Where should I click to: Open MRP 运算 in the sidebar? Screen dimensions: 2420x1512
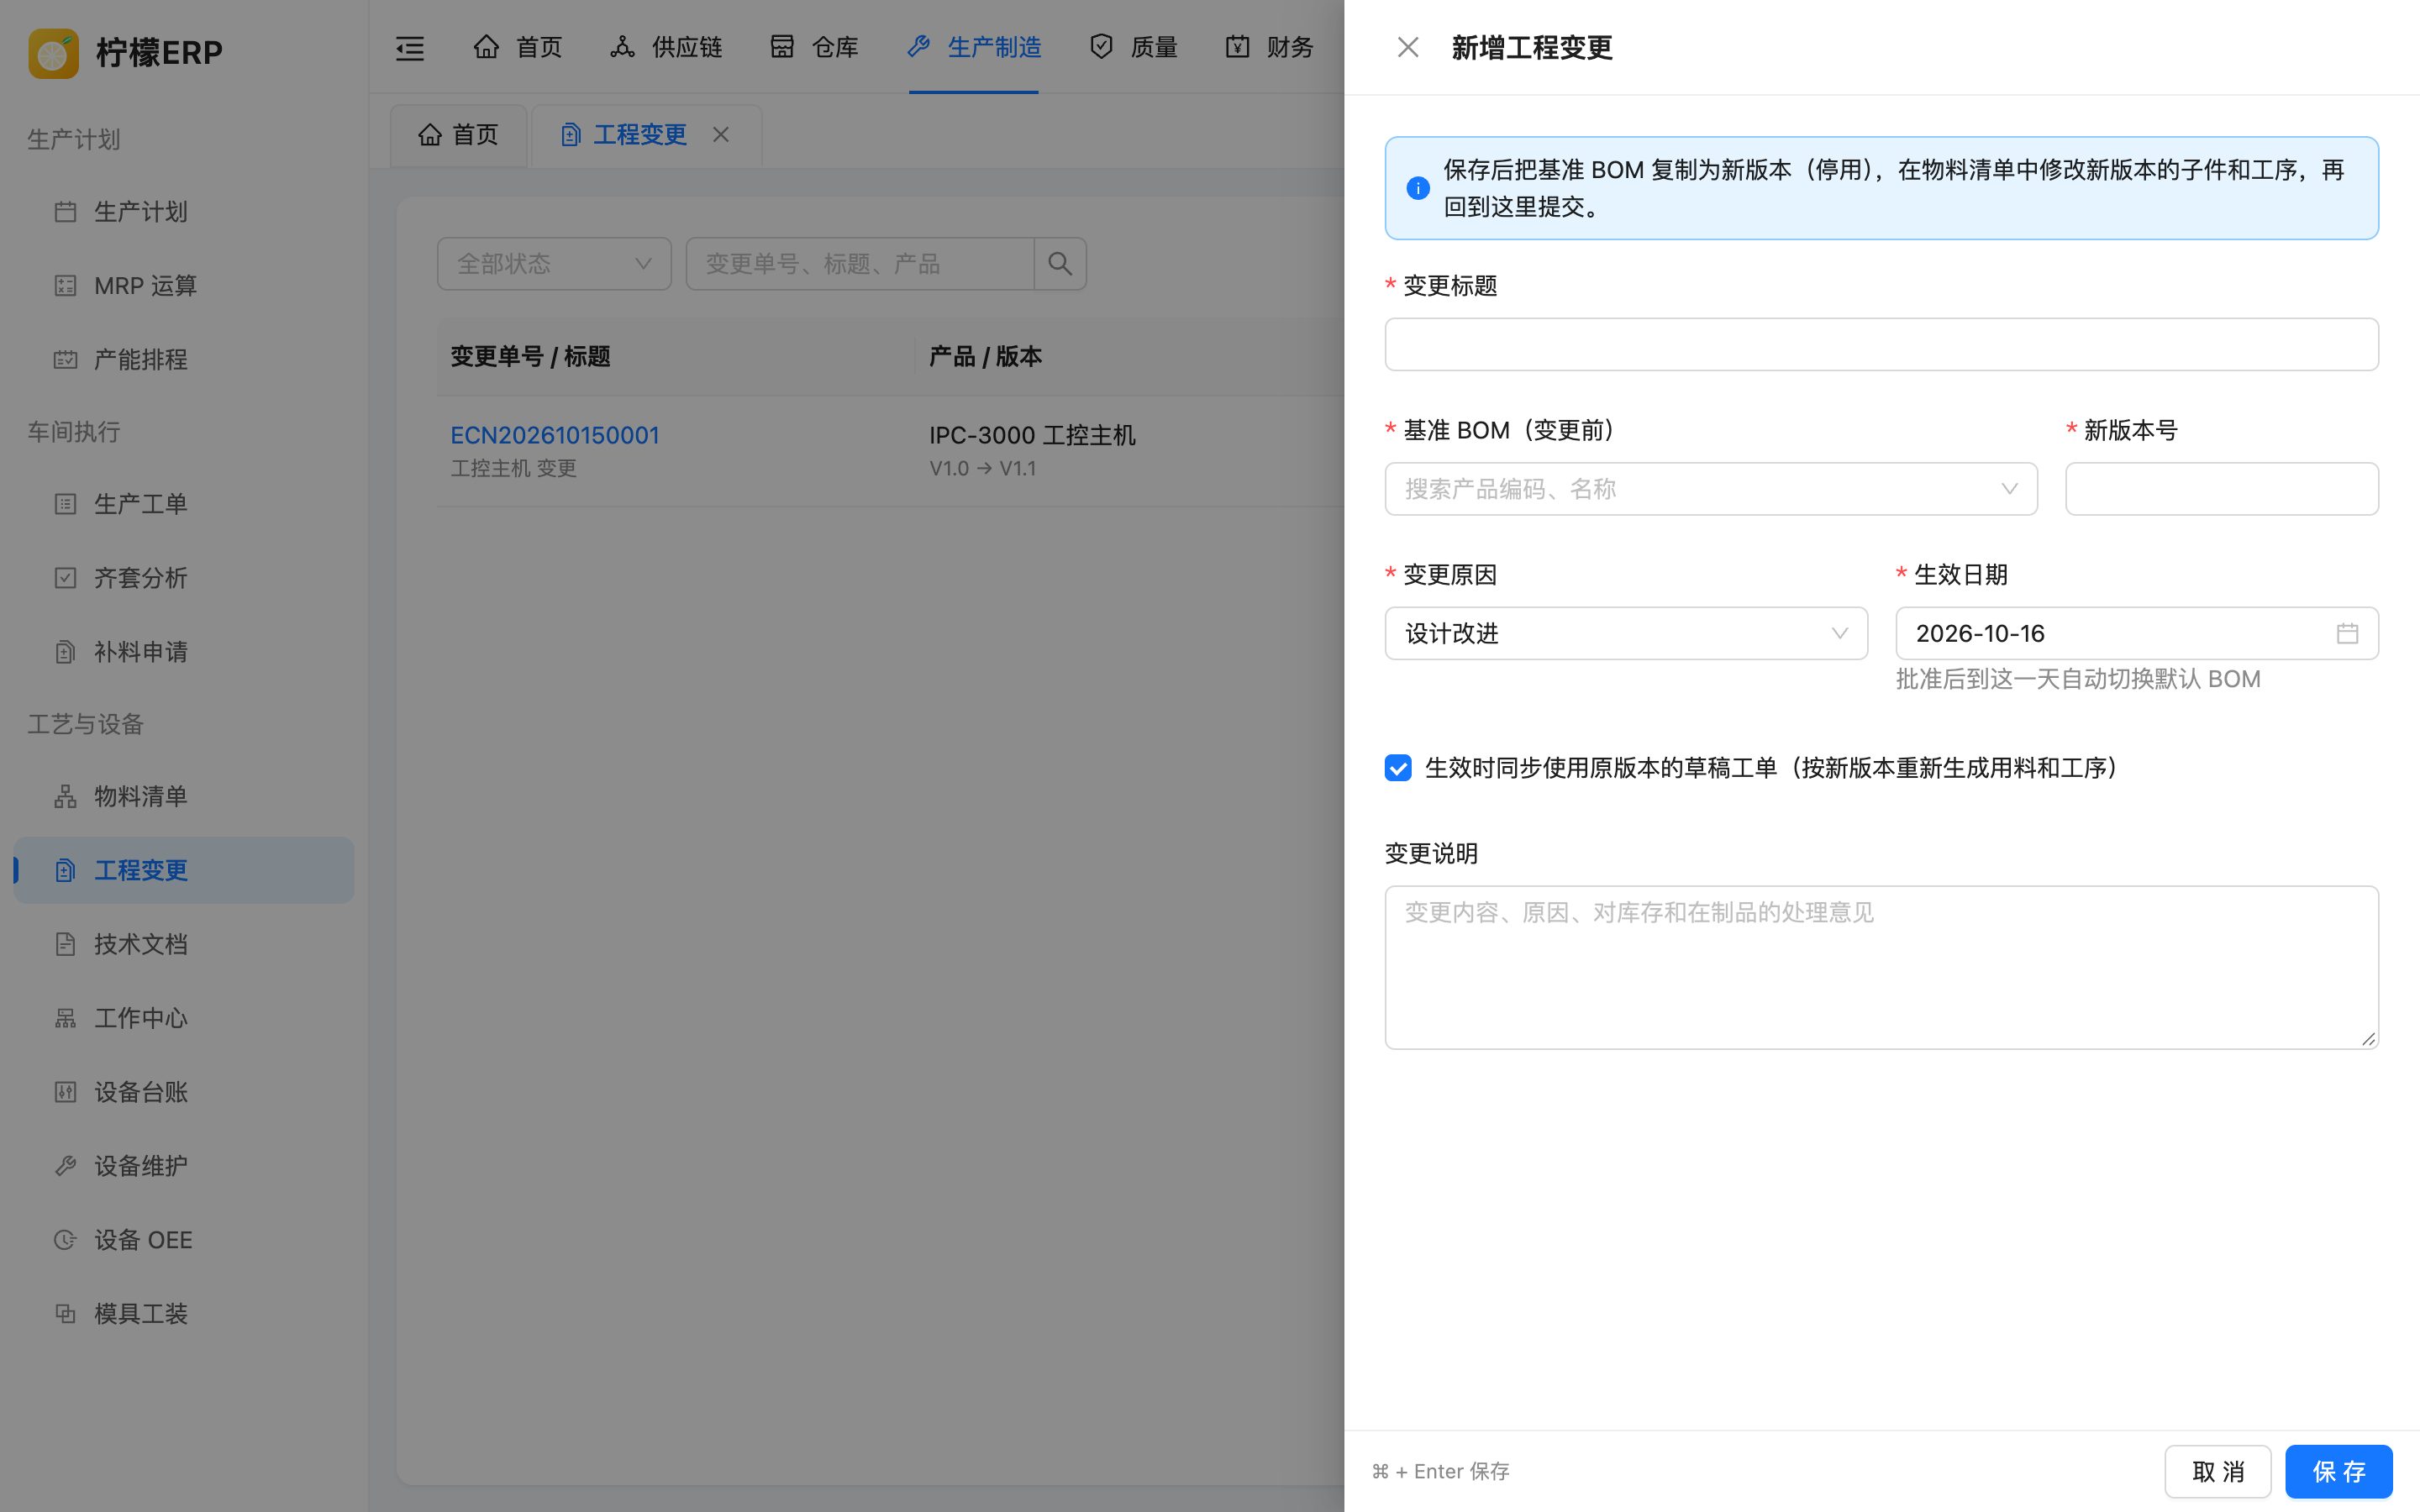point(184,285)
